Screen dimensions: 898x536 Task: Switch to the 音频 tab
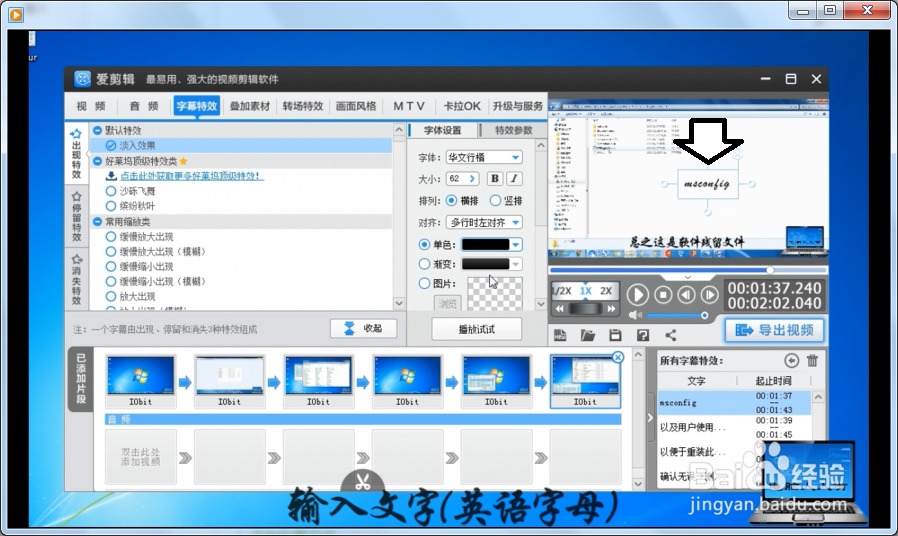click(144, 106)
